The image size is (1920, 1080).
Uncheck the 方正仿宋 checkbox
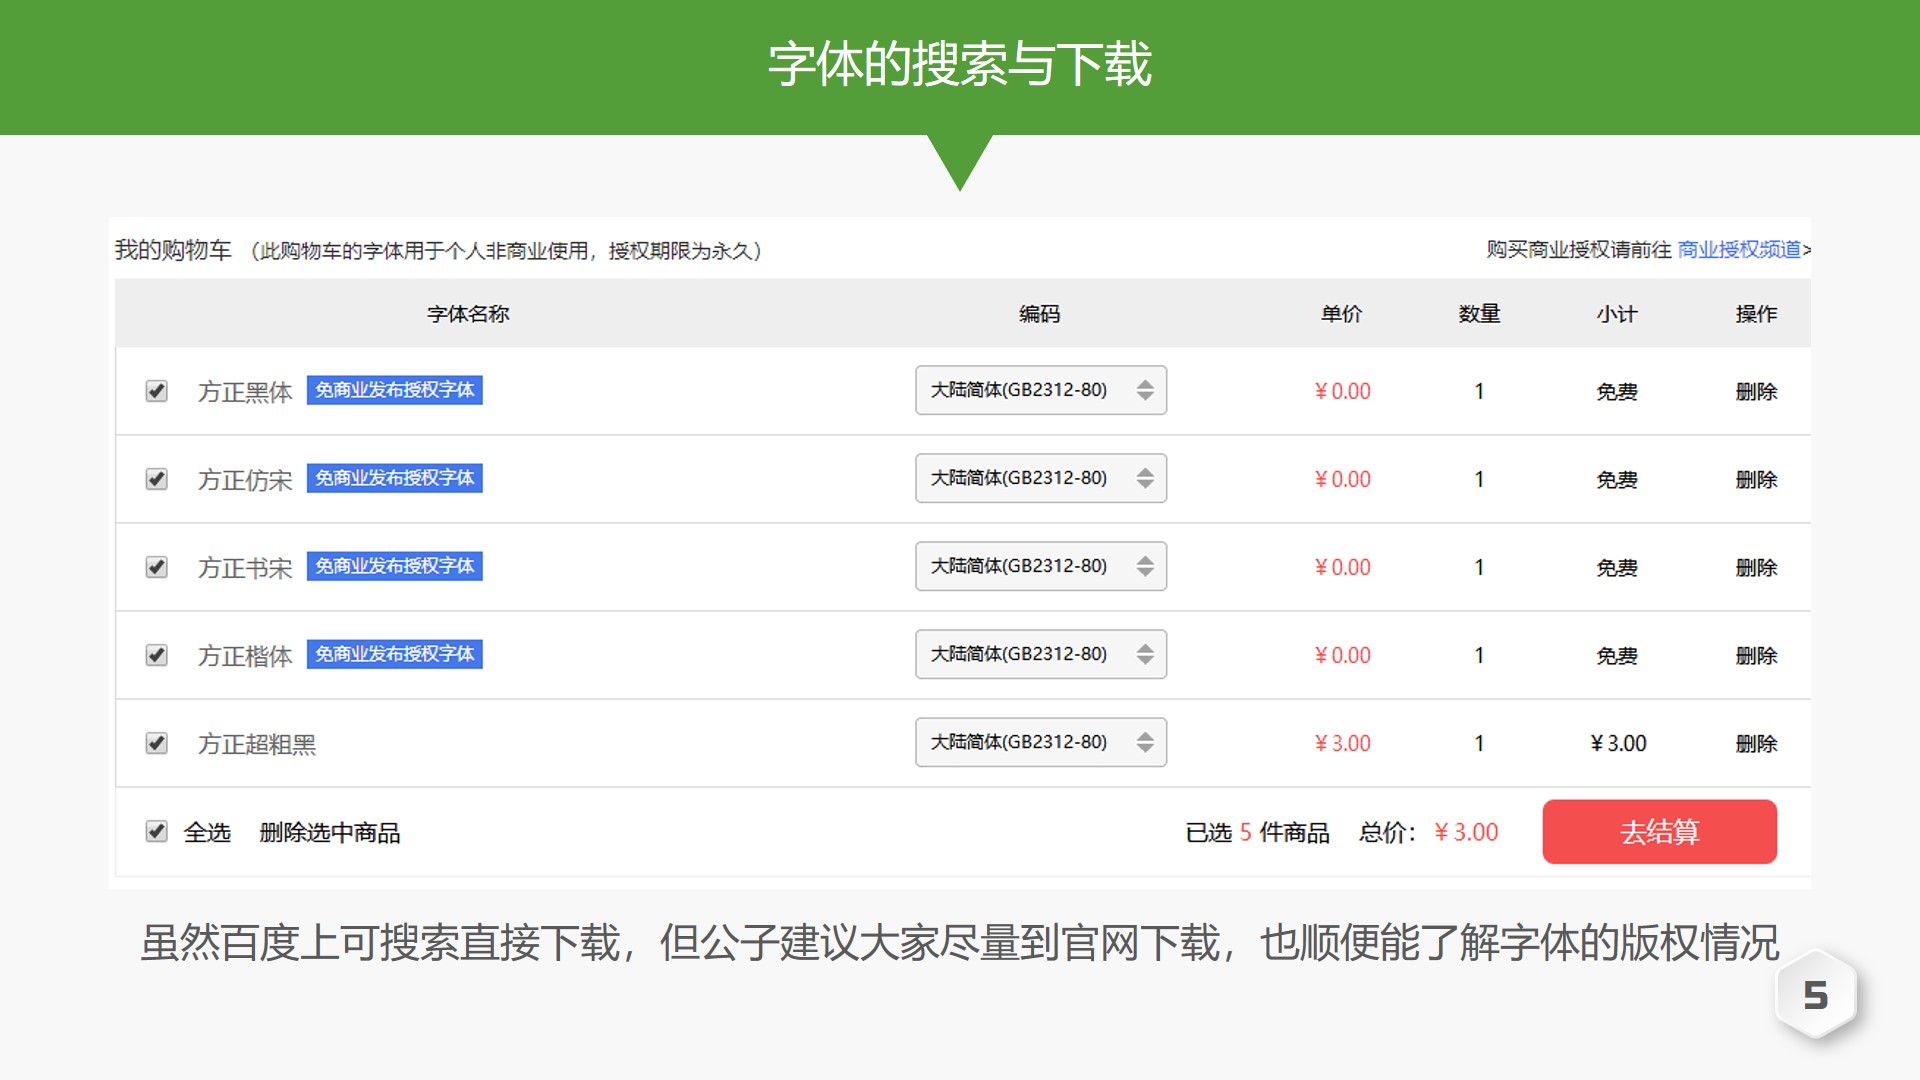[156, 479]
